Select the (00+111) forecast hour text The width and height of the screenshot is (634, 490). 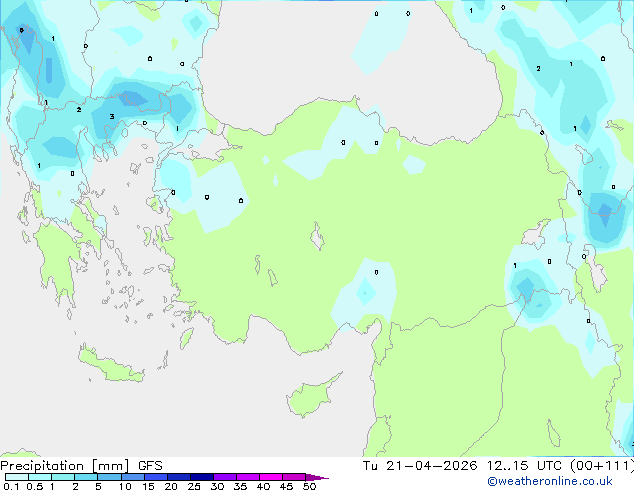pyautogui.click(x=602, y=466)
